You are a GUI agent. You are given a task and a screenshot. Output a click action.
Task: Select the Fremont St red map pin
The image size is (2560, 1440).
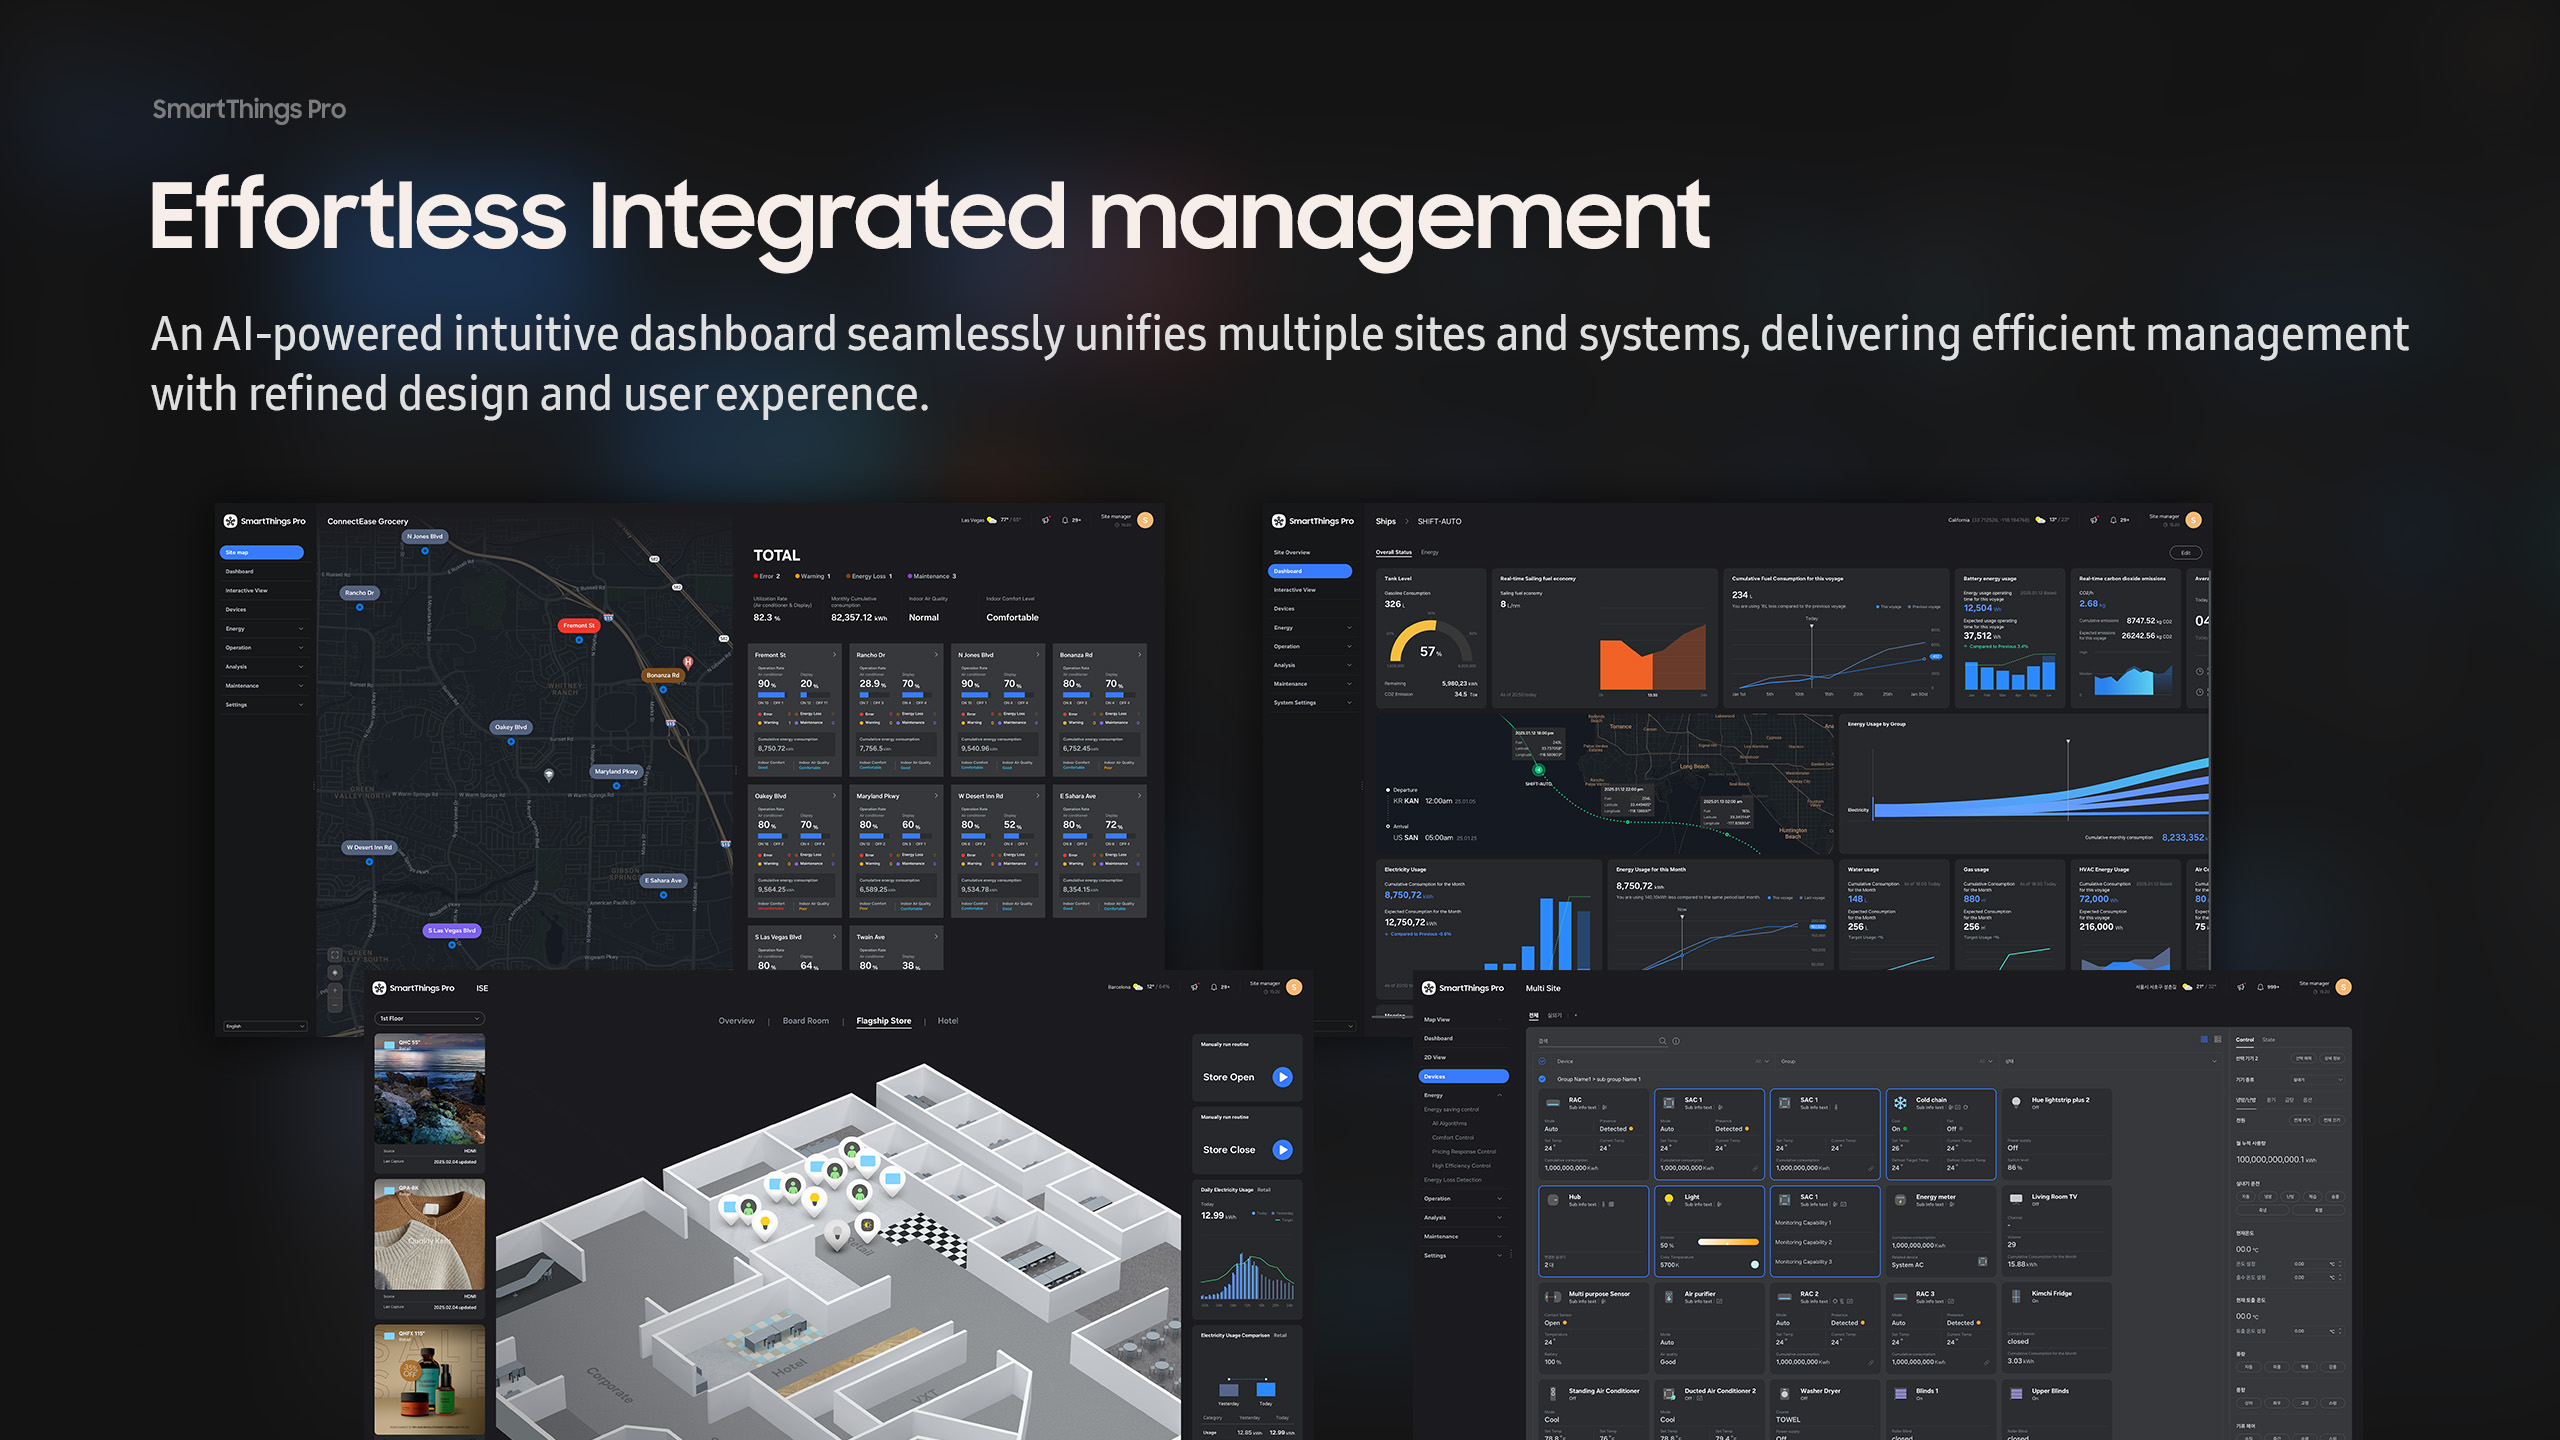pos(578,626)
